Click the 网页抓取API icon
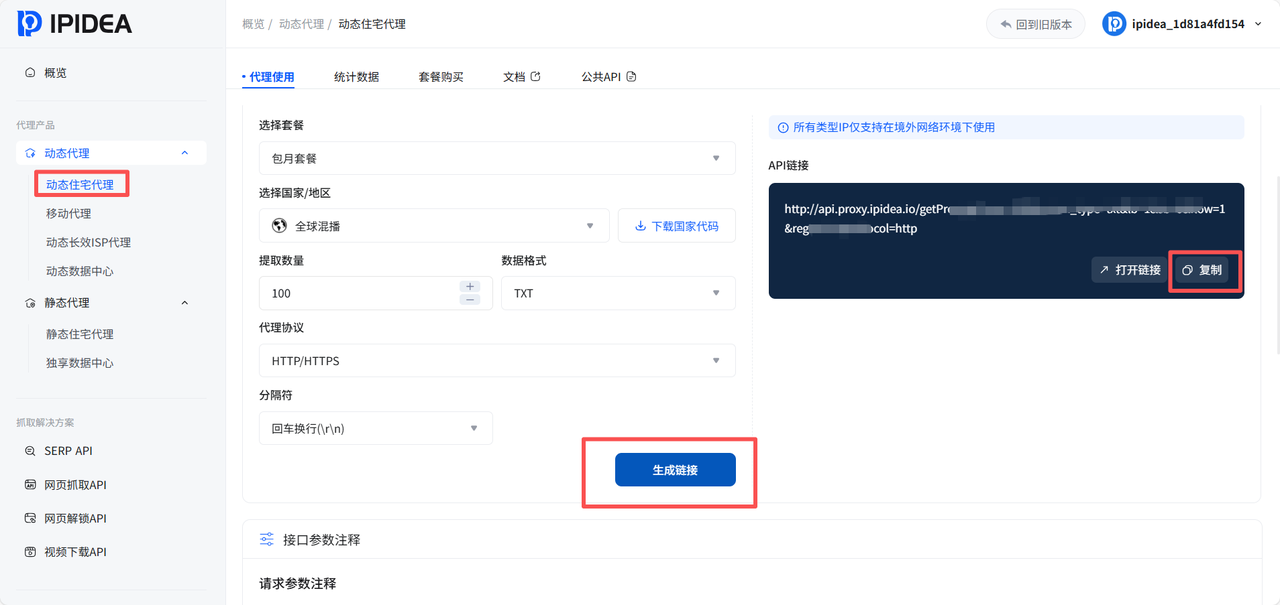 (30, 485)
